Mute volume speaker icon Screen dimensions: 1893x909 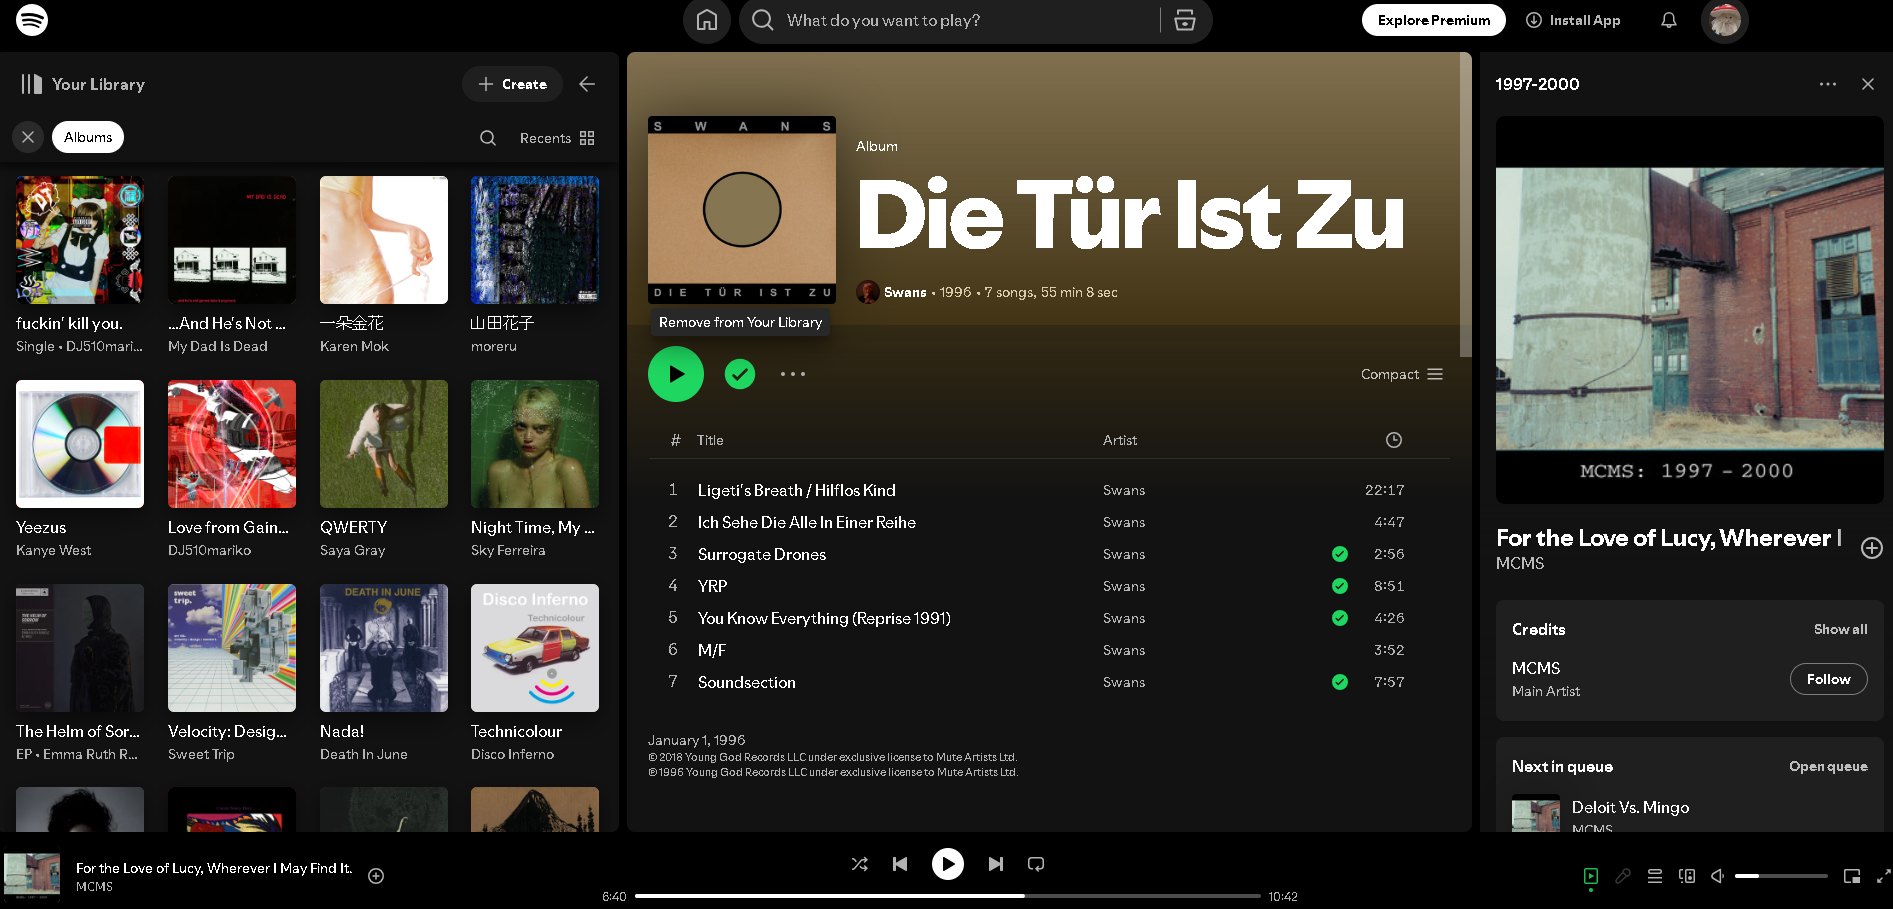click(x=1718, y=876)
